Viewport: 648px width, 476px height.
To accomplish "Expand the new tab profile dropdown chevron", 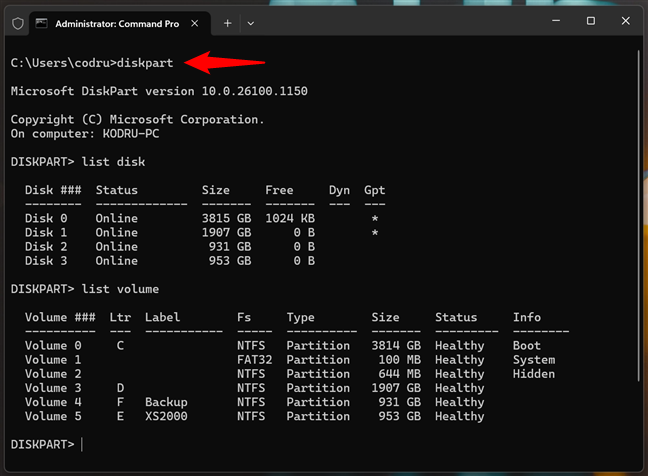I will 251,22.
